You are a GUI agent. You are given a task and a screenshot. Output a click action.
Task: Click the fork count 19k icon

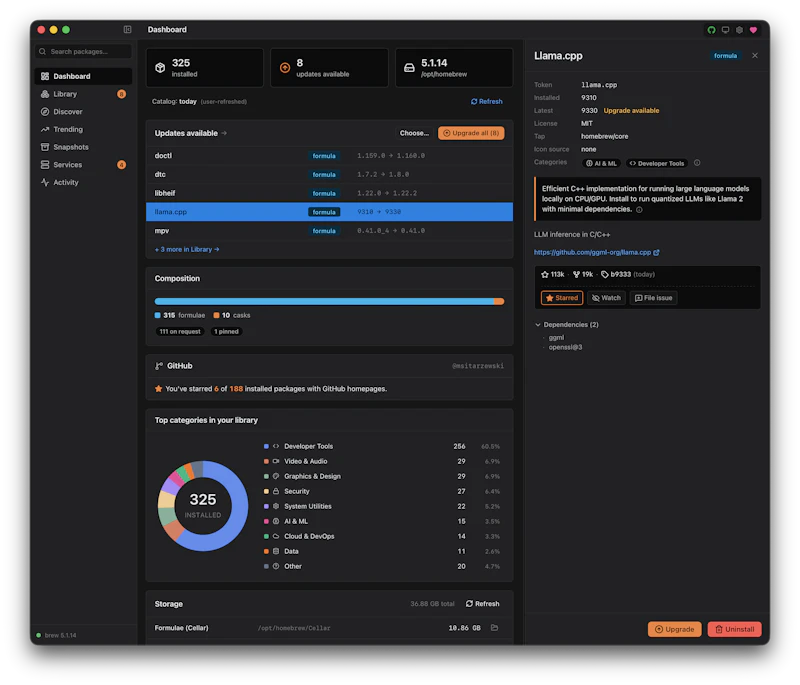(576, 274)
